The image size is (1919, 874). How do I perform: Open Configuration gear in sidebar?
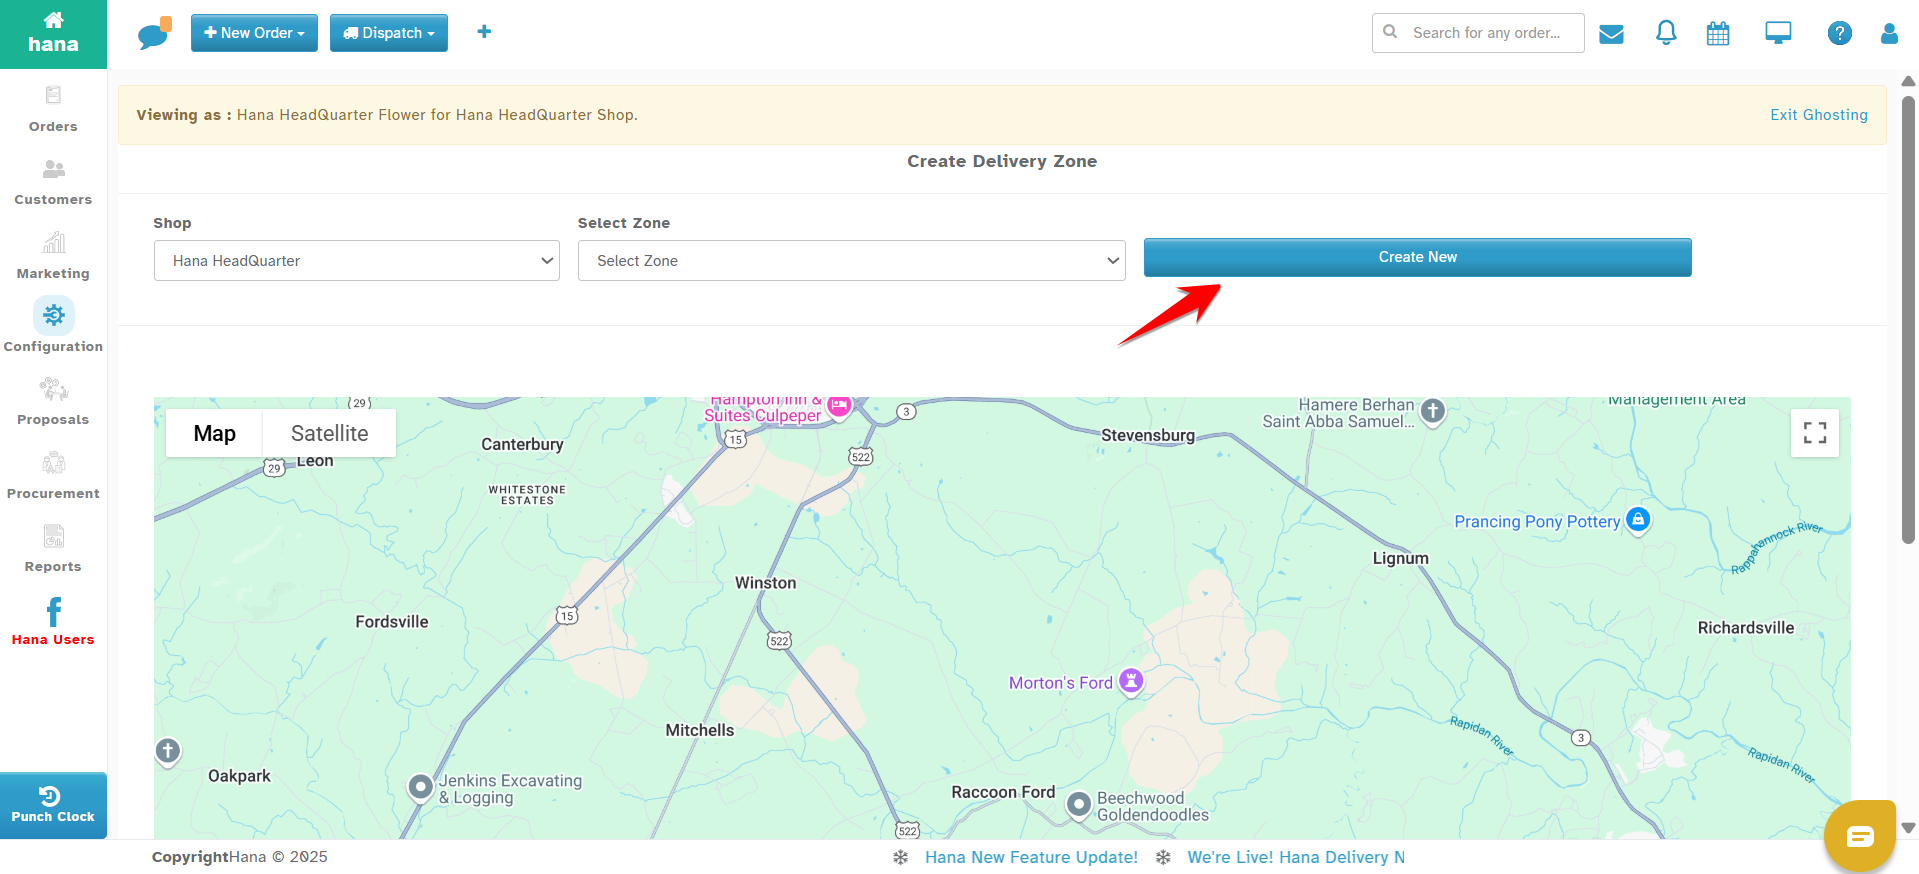click(53, 325)
